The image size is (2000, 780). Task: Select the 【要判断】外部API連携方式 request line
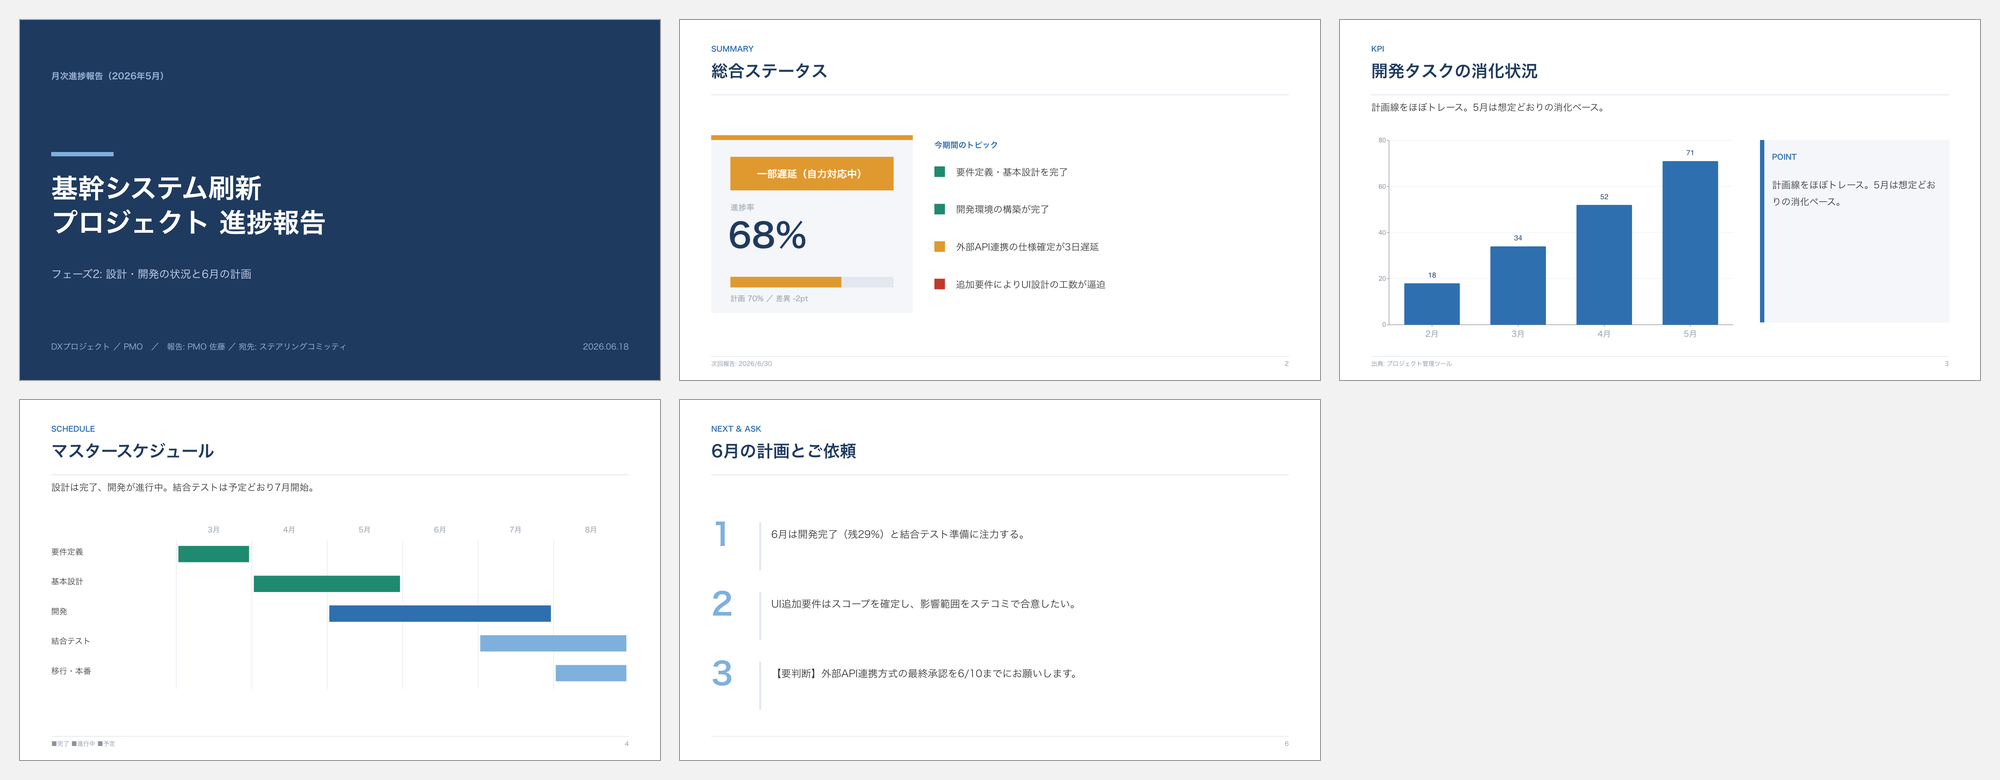pos(926,673)
